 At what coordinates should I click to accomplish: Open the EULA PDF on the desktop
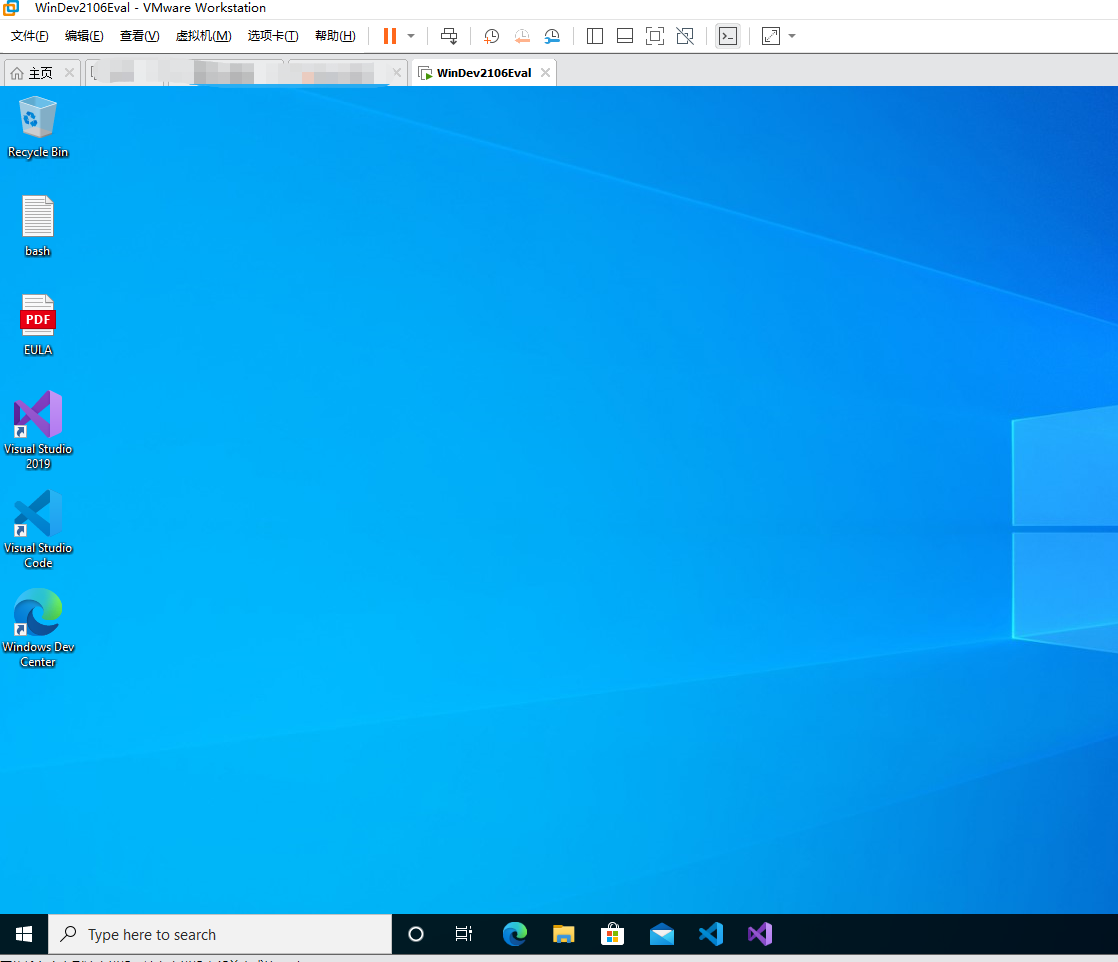pos(37,320)
